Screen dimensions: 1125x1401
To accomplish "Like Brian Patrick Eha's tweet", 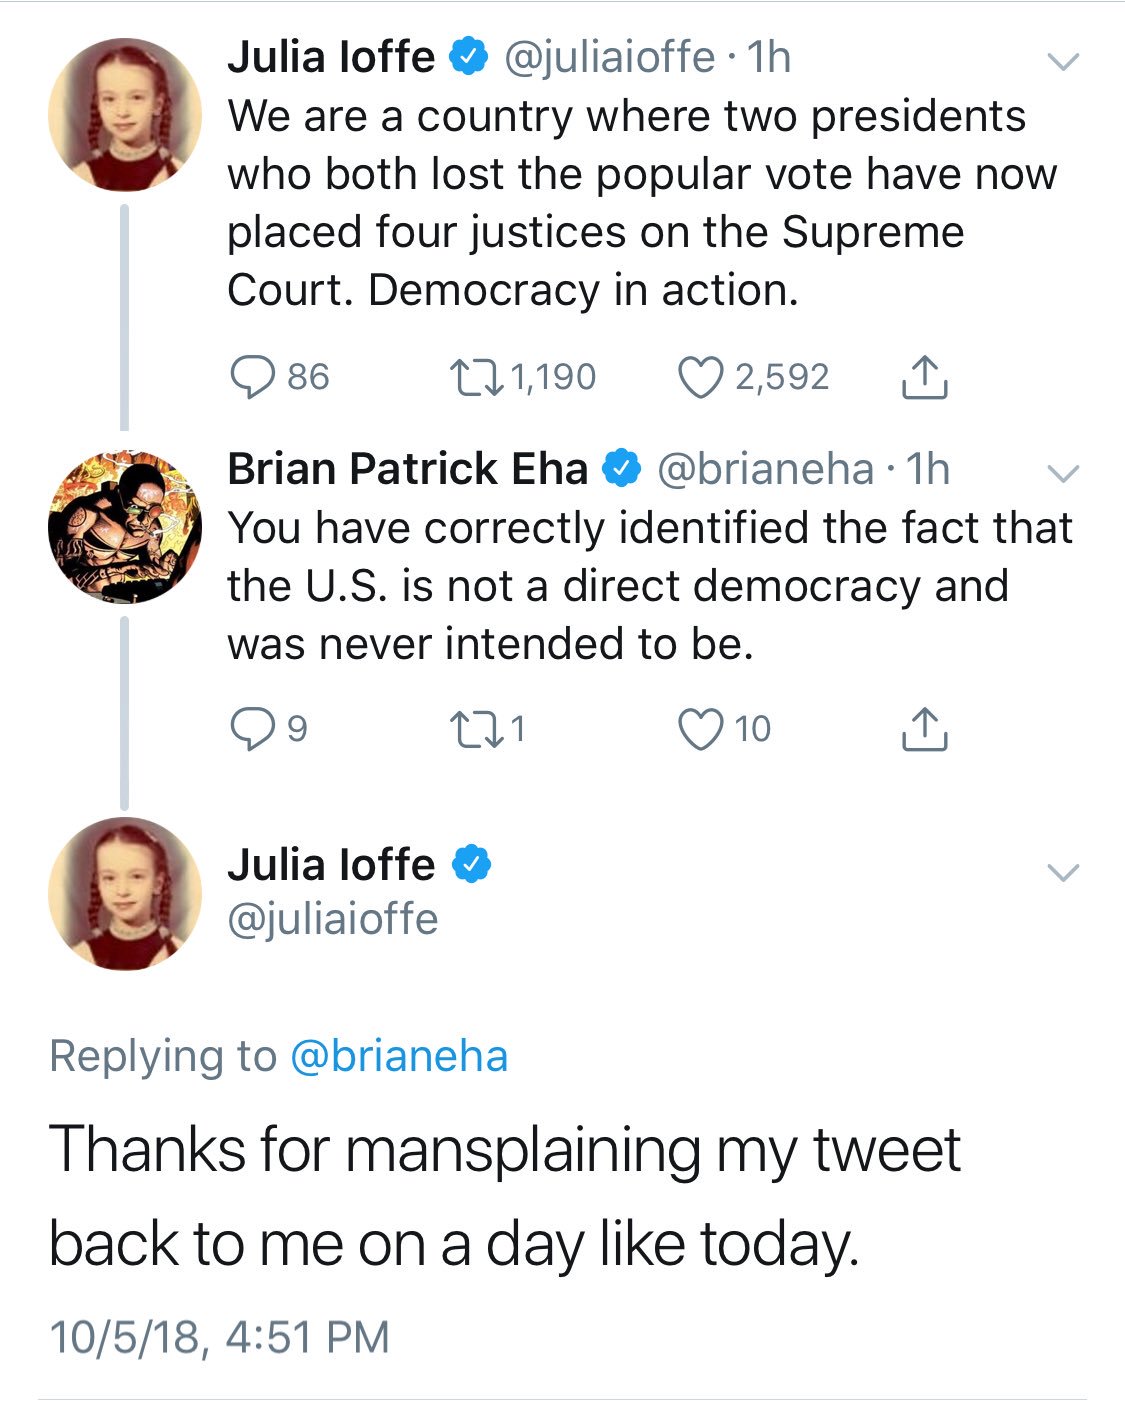I will pyautogui.click(x=700, y=729).
